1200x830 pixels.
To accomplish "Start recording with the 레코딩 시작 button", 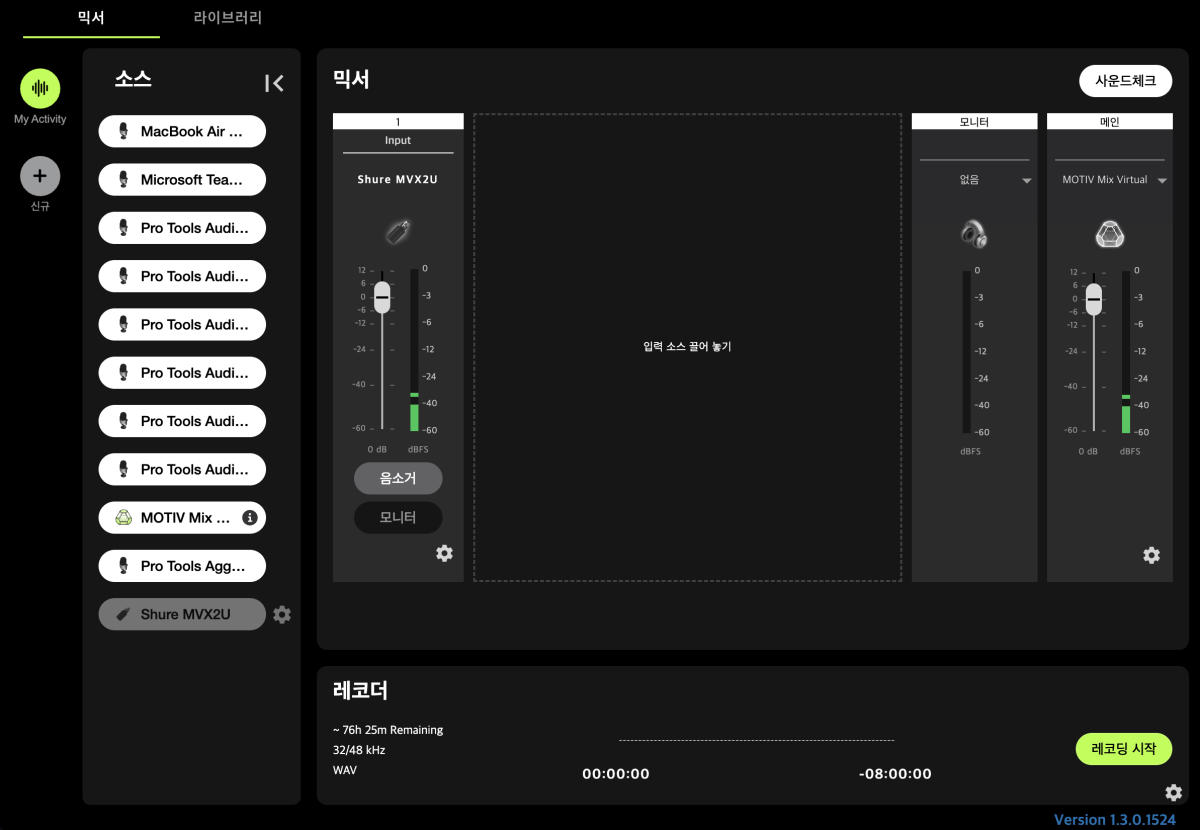I will click(x=1124, y=748).
